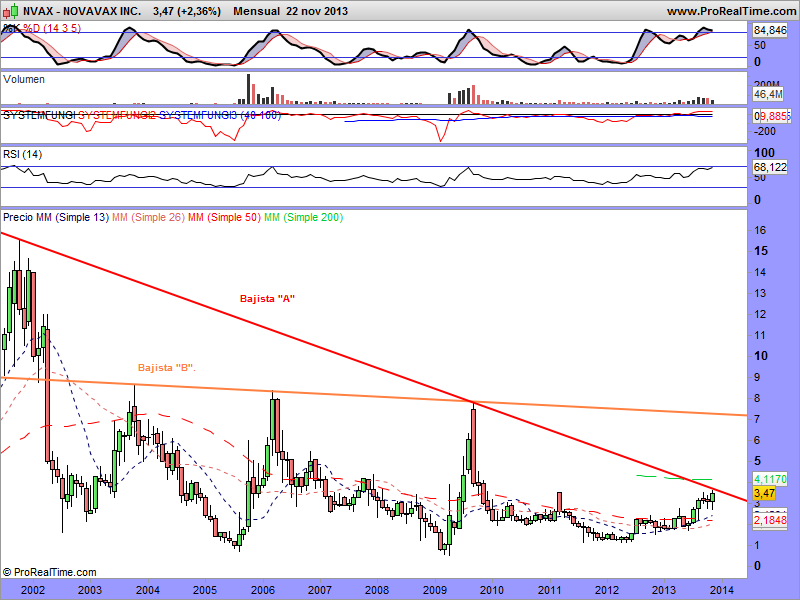Image resolution: width=800 pixels, height=600 pixels.
Task: Click the green MM 200 line segment
Action: click(x=673, y=478)
